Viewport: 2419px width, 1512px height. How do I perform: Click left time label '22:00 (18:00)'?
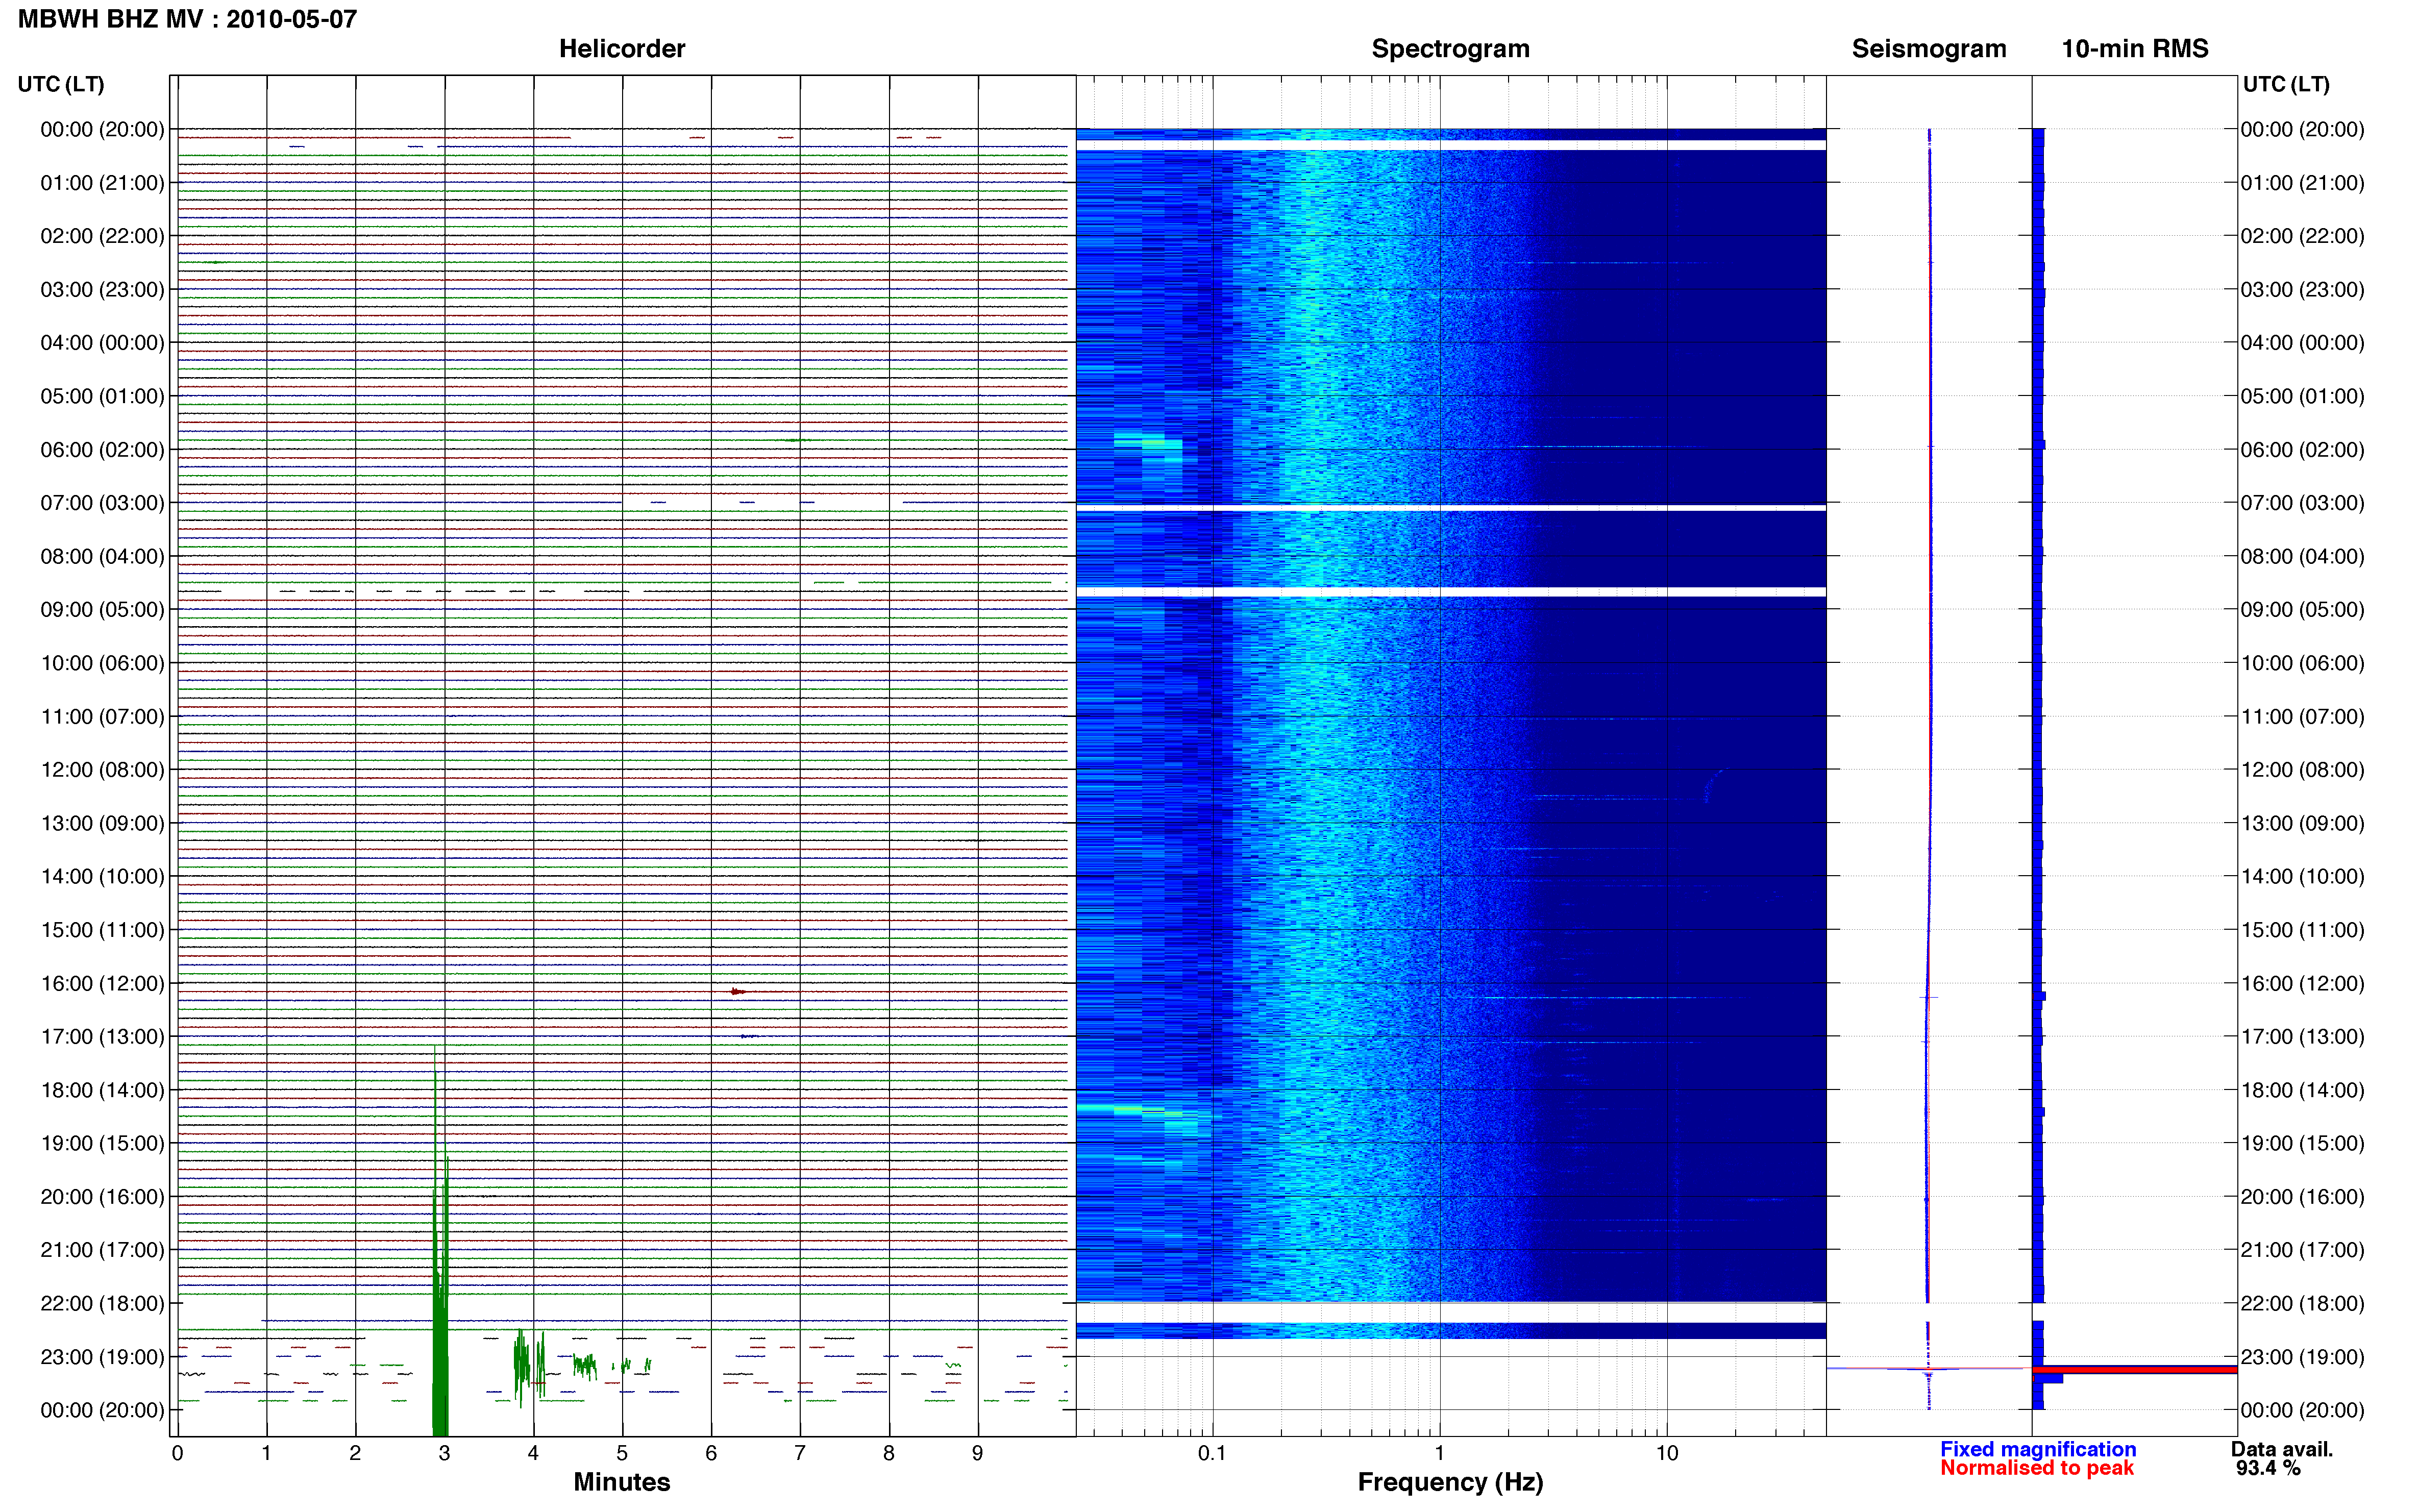[x=102, y=1304]
